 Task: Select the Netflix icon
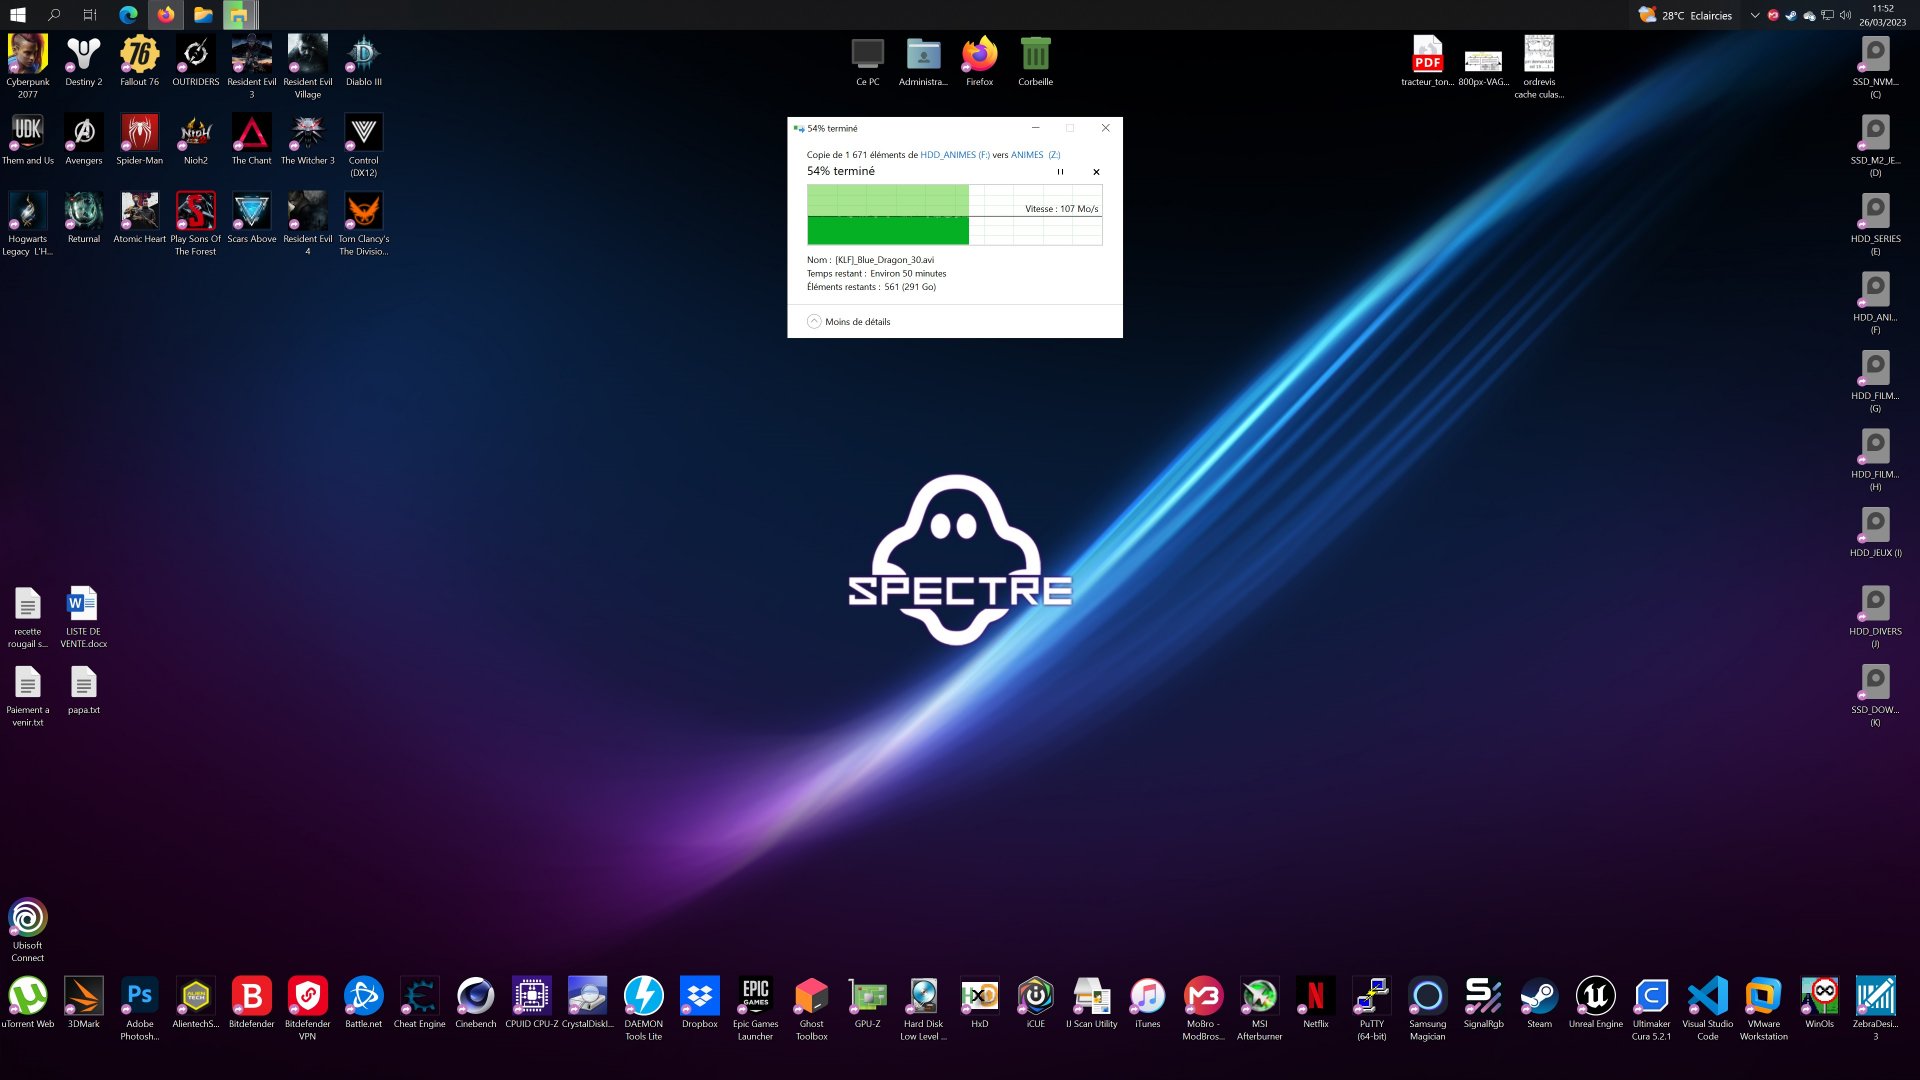tap(1316, 1002)
